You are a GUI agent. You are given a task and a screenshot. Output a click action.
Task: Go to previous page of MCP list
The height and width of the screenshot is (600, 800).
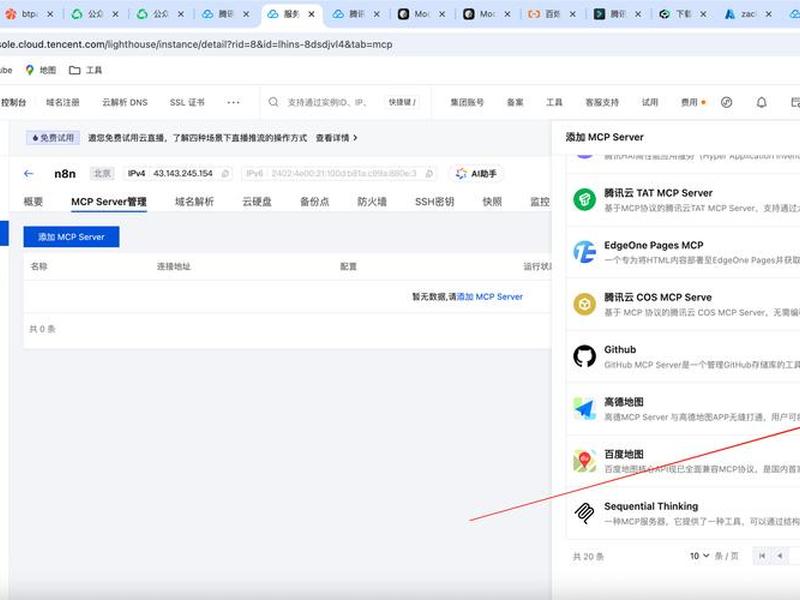(x=780, y=556)
